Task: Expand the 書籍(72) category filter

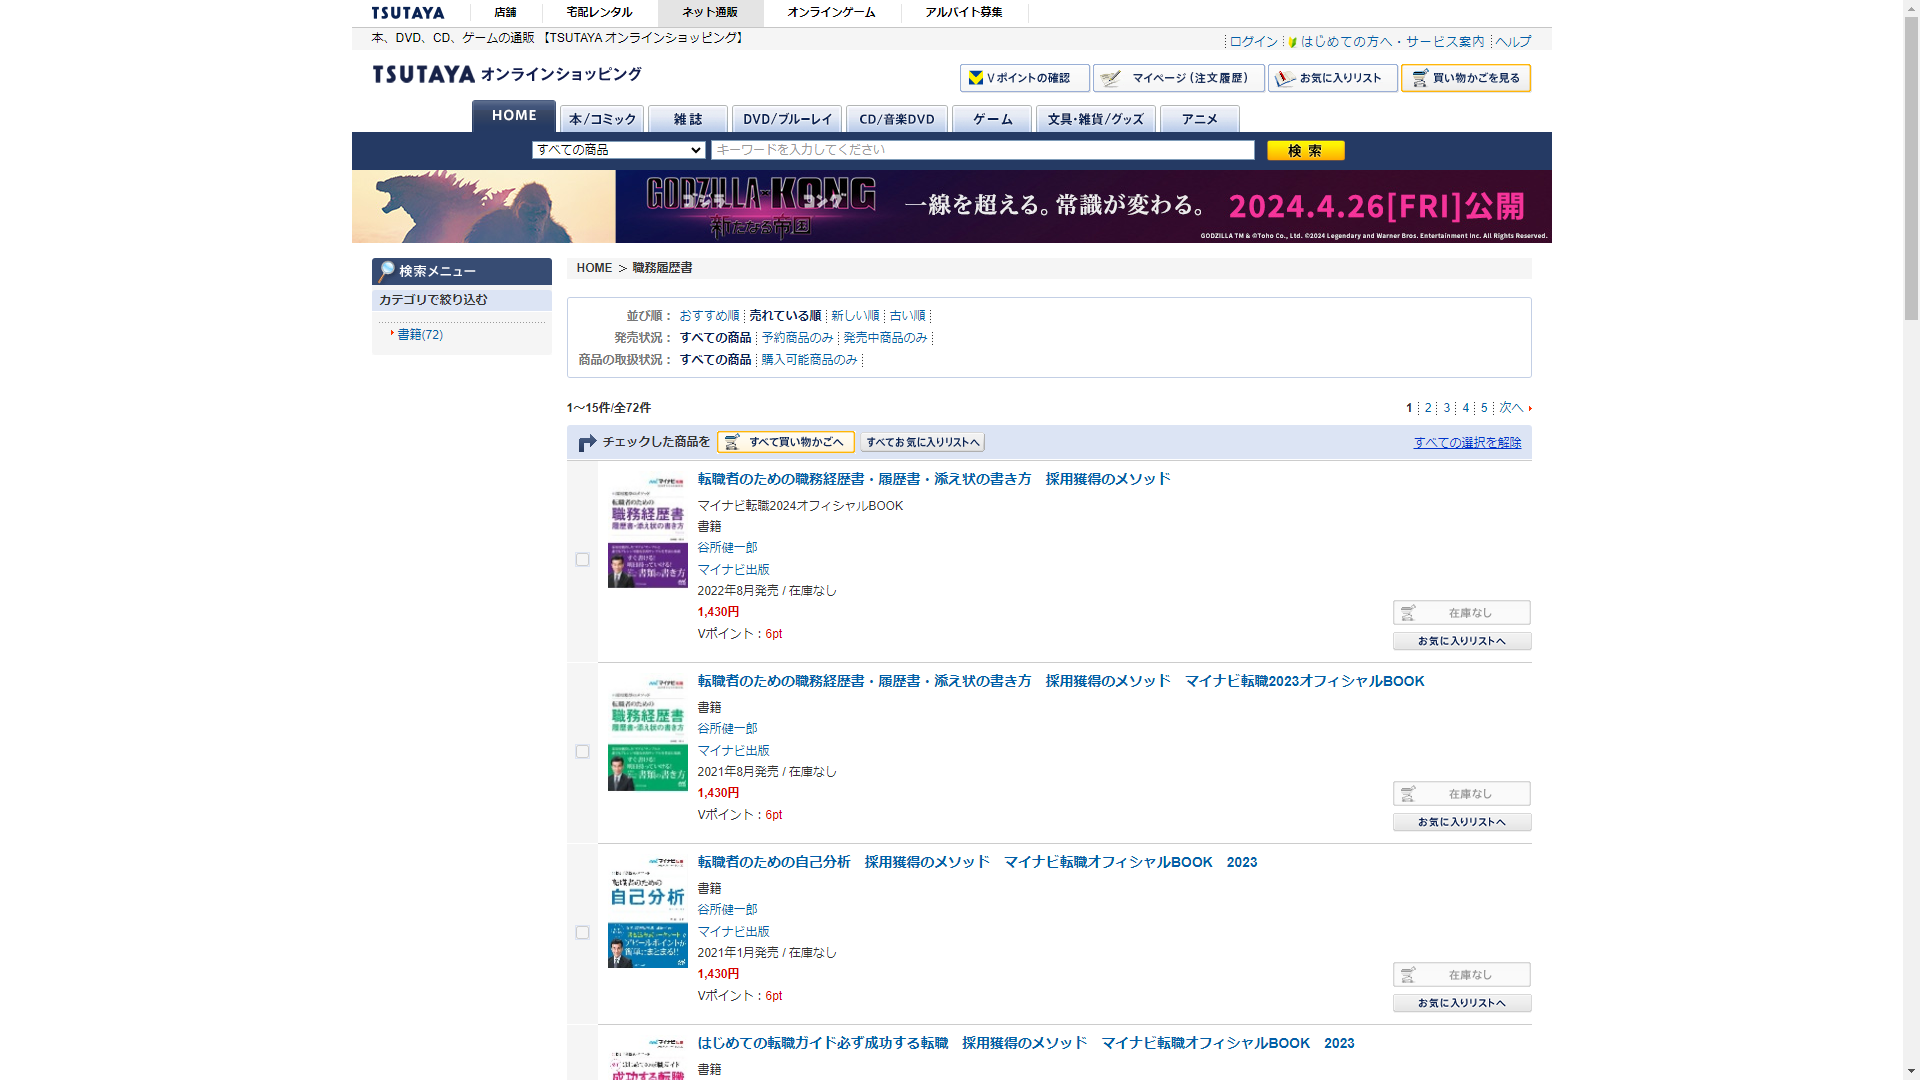Action: click(x=420, y=335)
